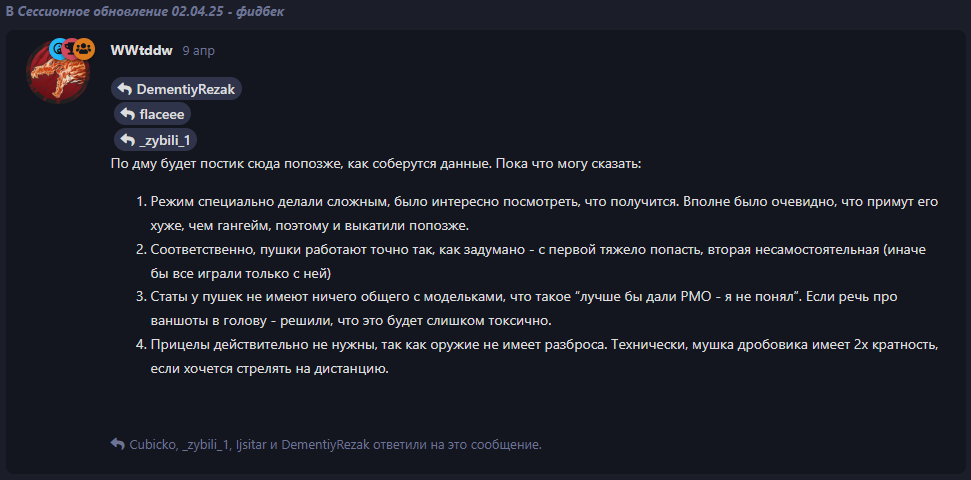Open the WWtddw username profile link
Viewport: 971px width, 480px height.
141,51
